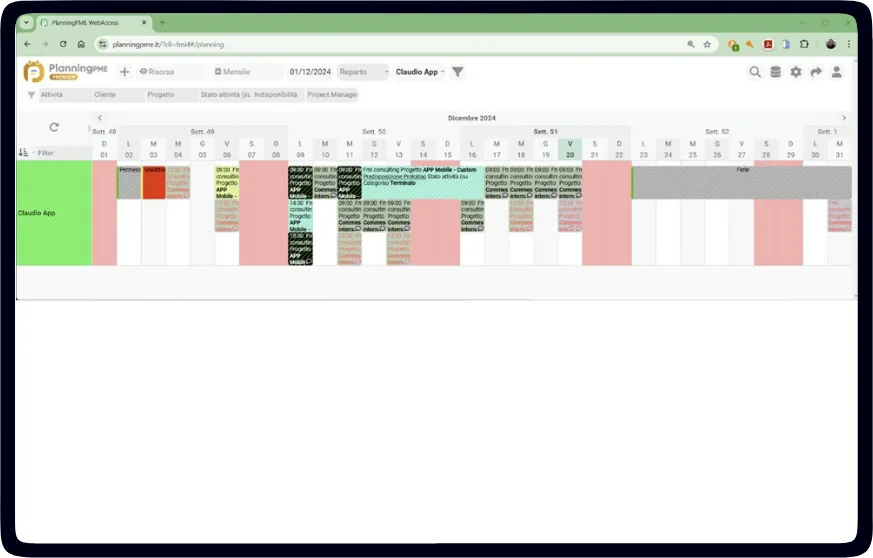Open the Risorsa view dropdown
873x558 pixels.
tap(172, 72)
